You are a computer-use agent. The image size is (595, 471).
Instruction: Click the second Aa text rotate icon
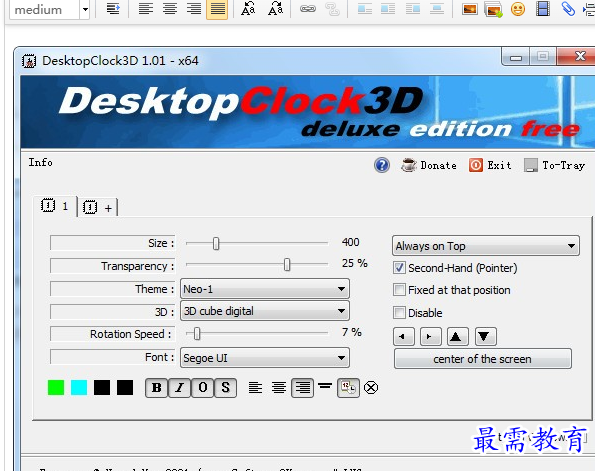pyautogui.click(x=275, y=8)
